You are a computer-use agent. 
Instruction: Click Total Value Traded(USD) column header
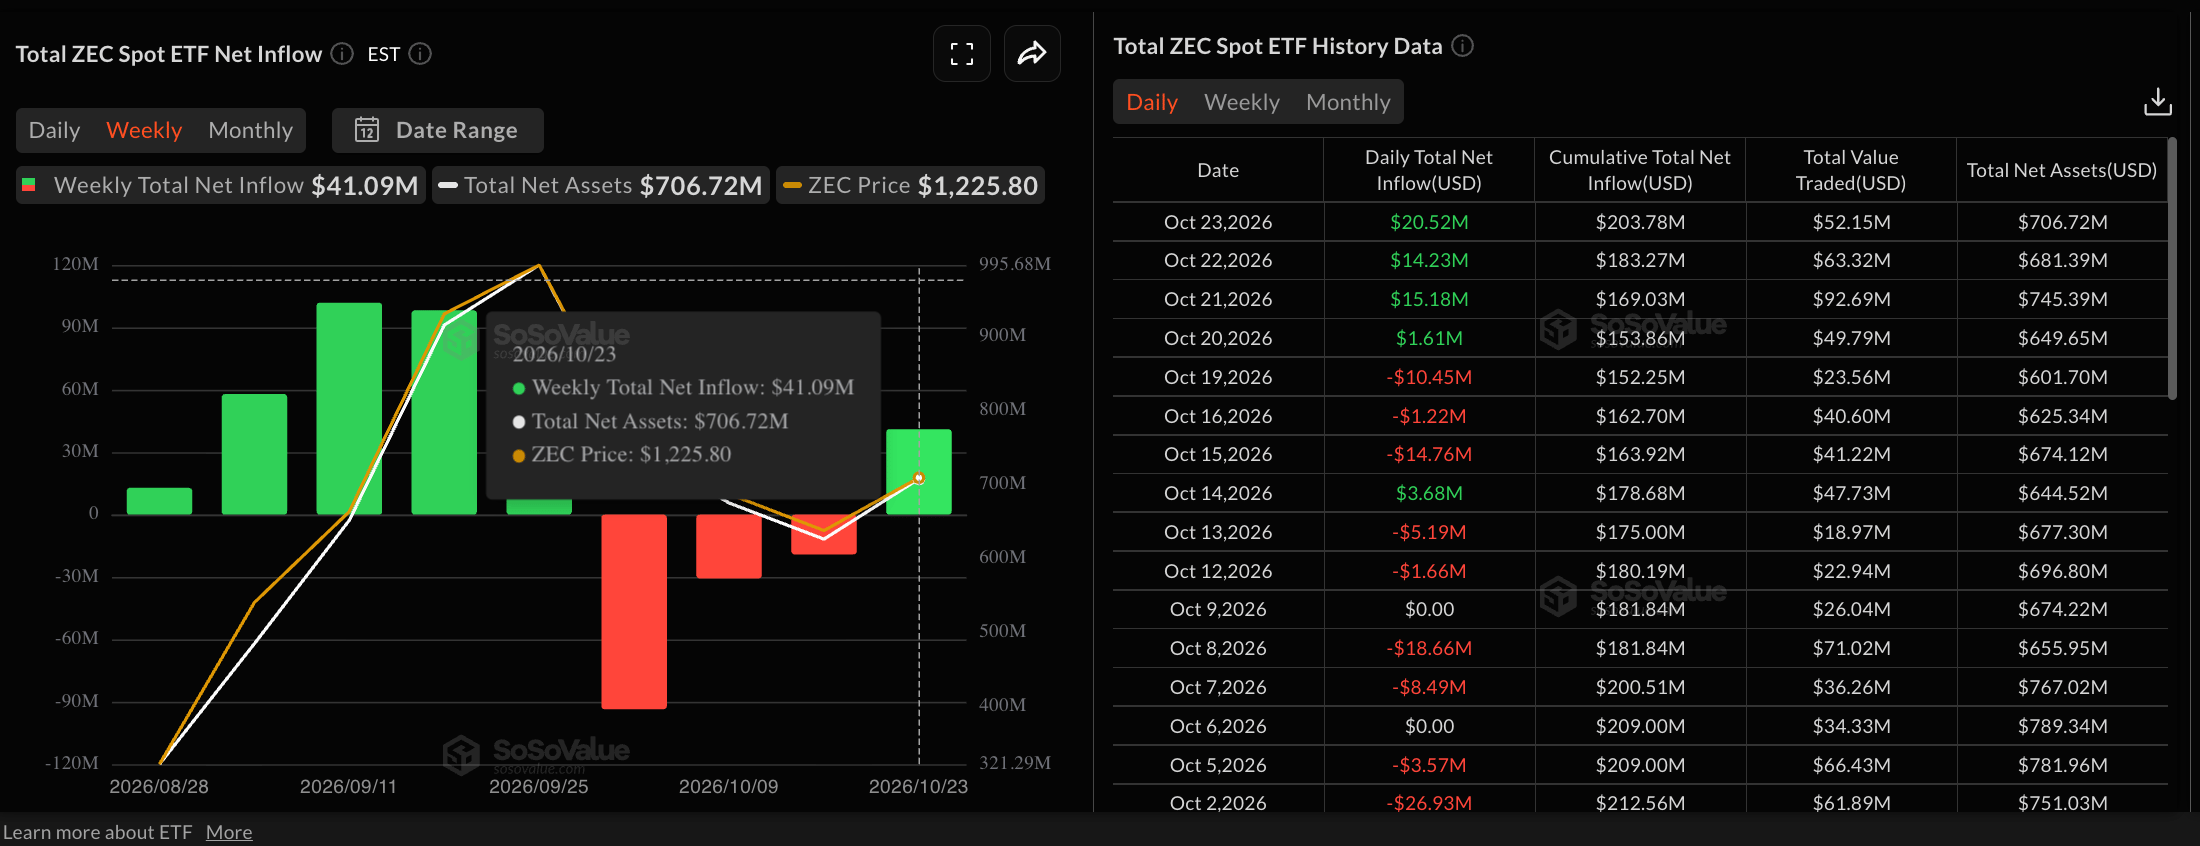[x=1851, y=170]
